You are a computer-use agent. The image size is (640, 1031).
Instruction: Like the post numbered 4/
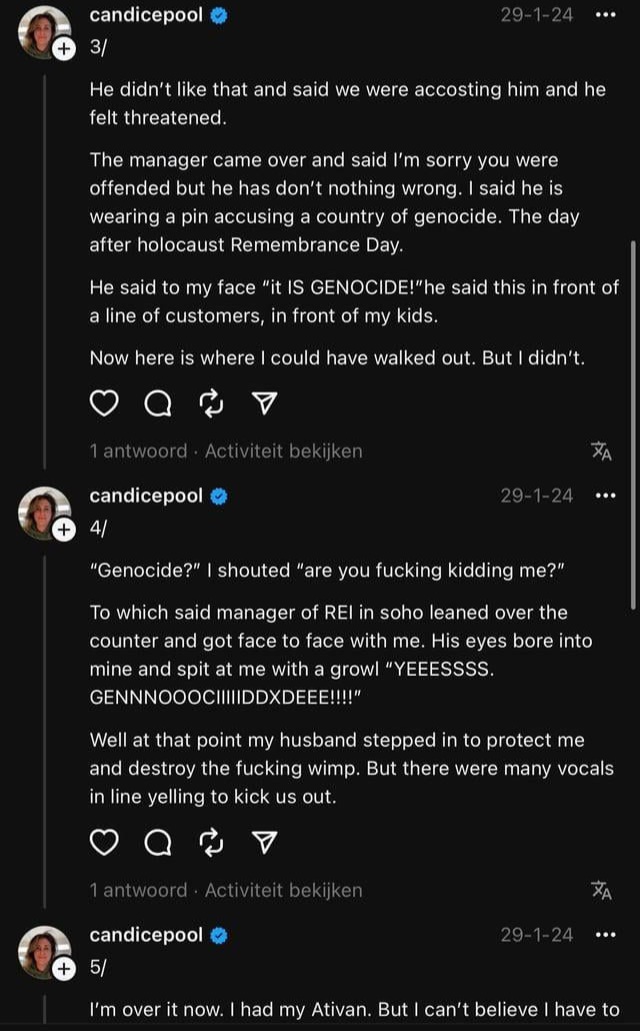[x=103, y=842]
